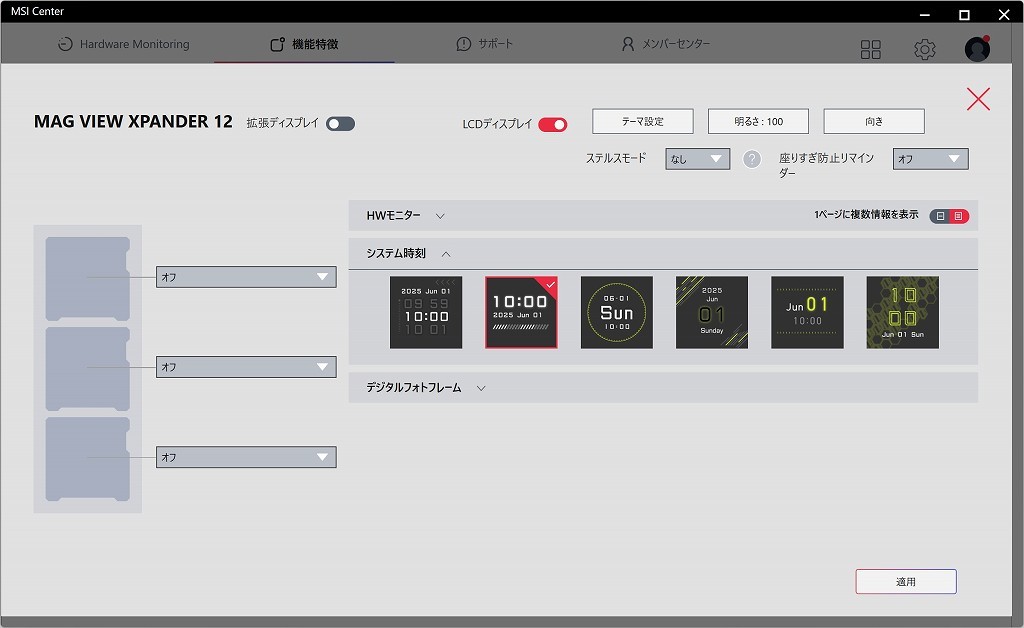Open the apps grid icon
Screen dimensions: 1024x628
pos(871,49)
